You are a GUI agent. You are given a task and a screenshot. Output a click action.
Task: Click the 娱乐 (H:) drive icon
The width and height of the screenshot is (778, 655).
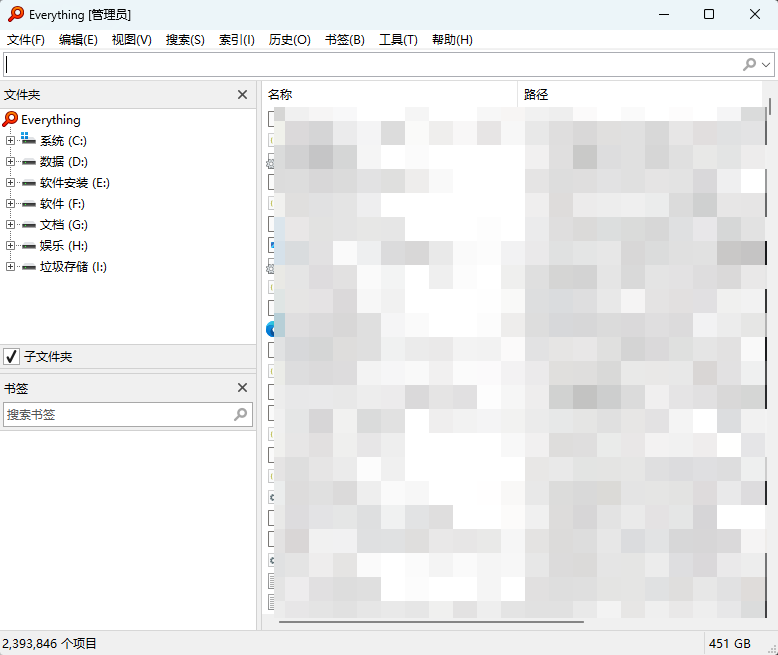pyautogui.click(x=29, y=246)
